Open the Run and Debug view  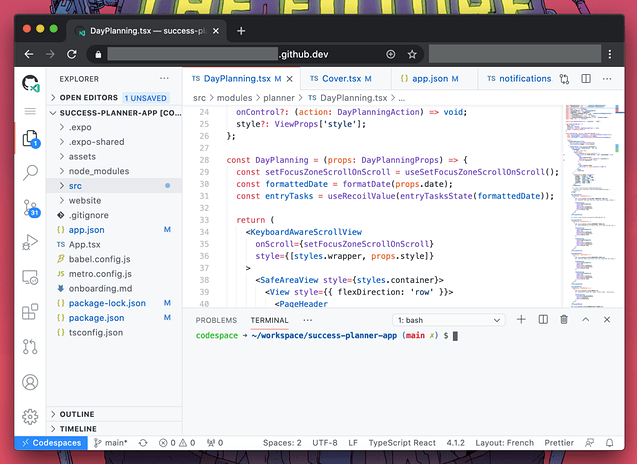(30, 242)
